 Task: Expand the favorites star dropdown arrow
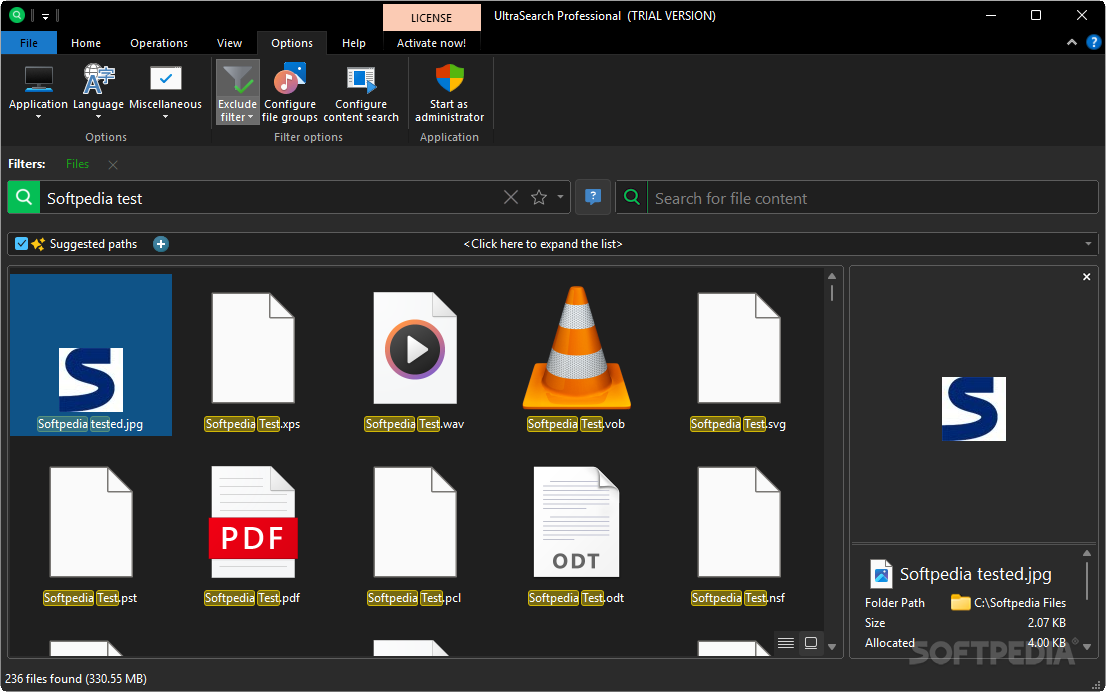pos(560,198)
